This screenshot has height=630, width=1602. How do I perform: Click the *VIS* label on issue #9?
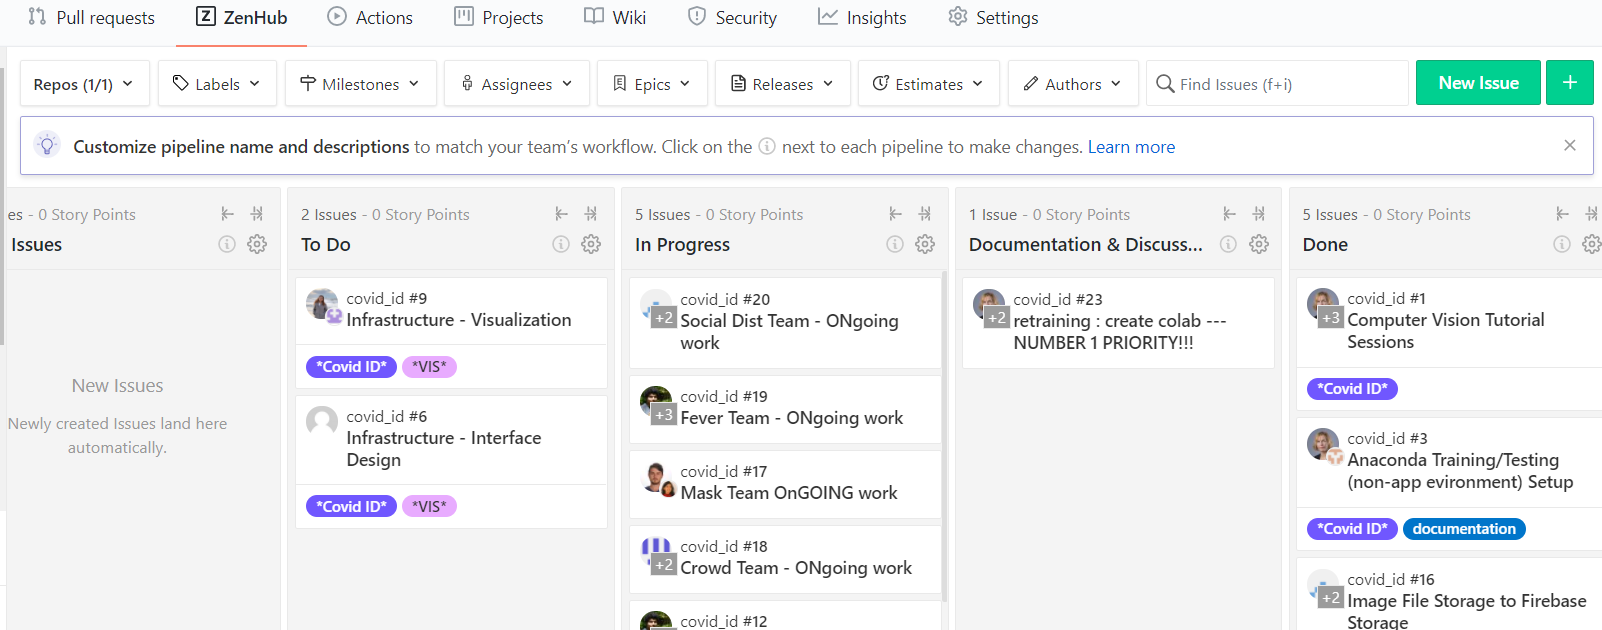(x=429, y=367)
